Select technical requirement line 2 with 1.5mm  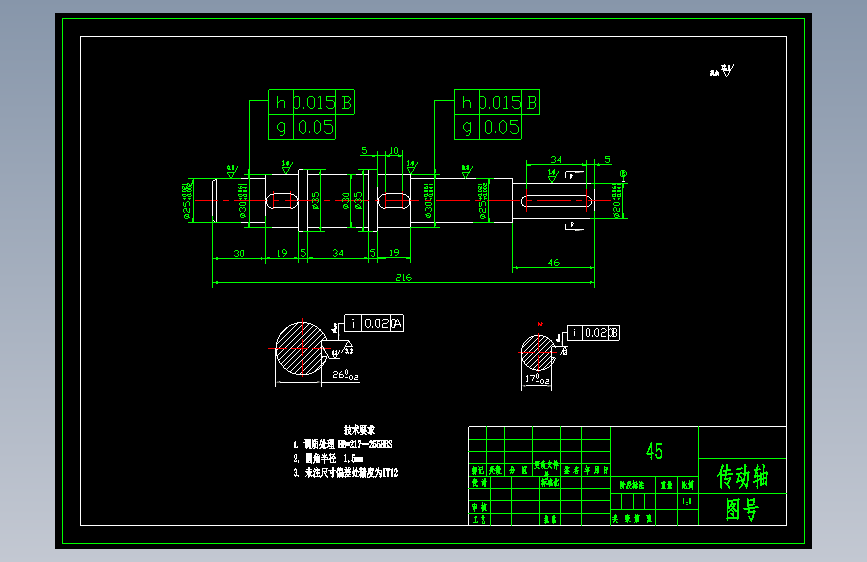point(328,459)
